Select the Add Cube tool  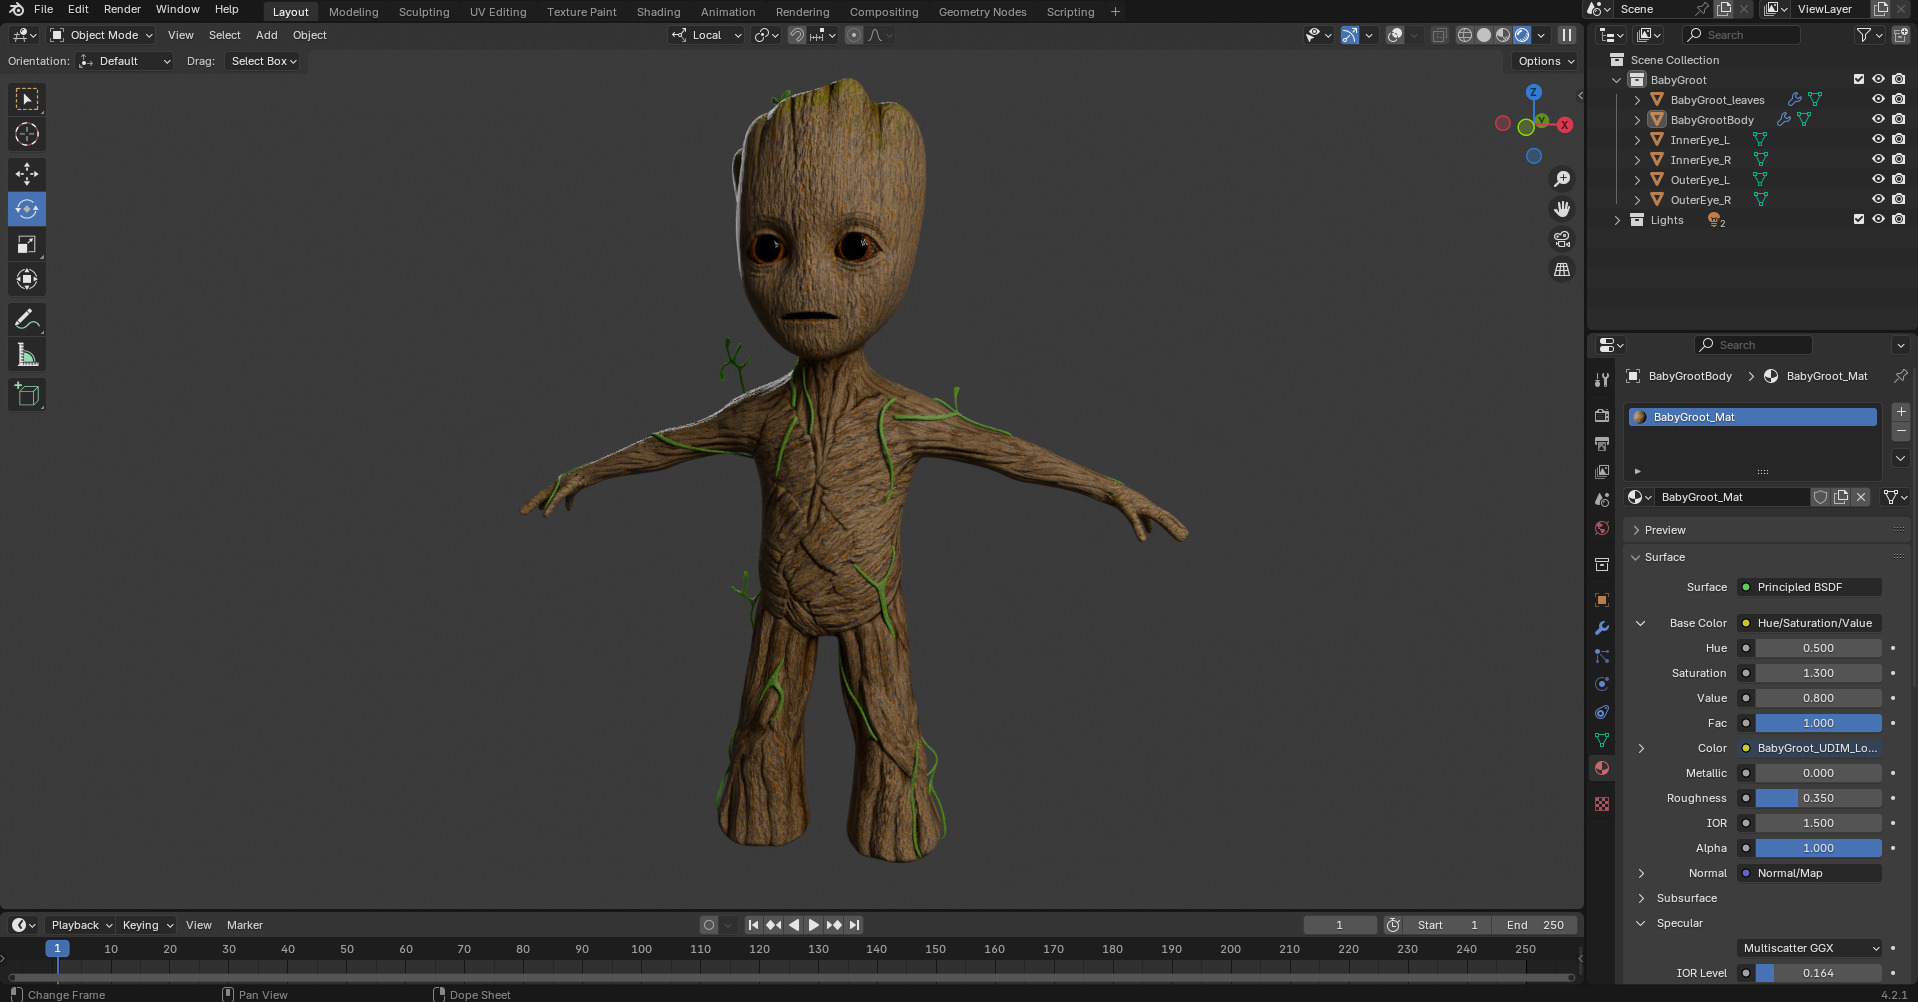click(27, 395)
